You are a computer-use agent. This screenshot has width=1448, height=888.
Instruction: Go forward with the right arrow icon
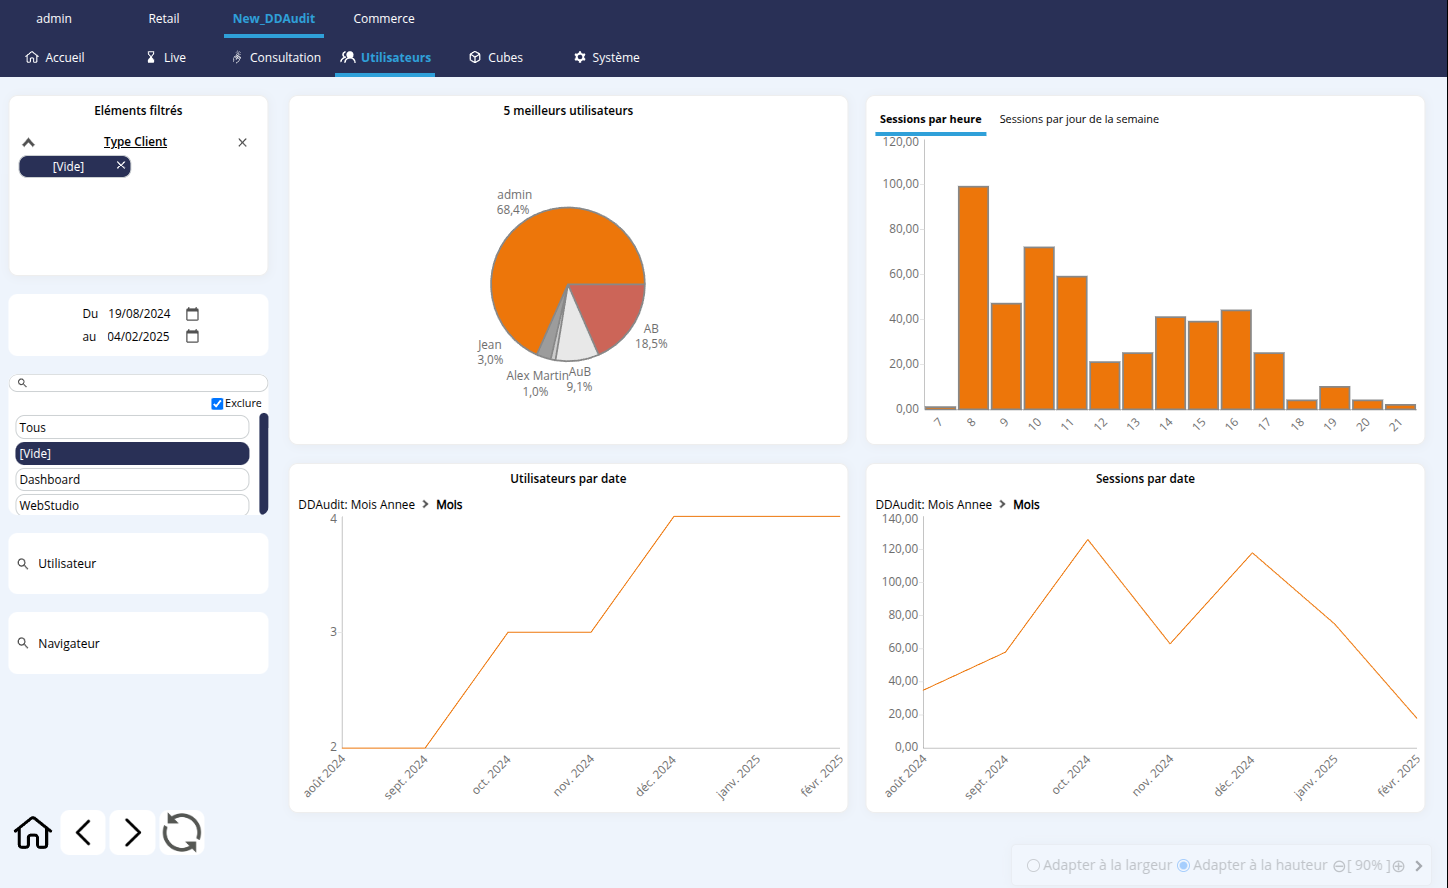(132, 832)
